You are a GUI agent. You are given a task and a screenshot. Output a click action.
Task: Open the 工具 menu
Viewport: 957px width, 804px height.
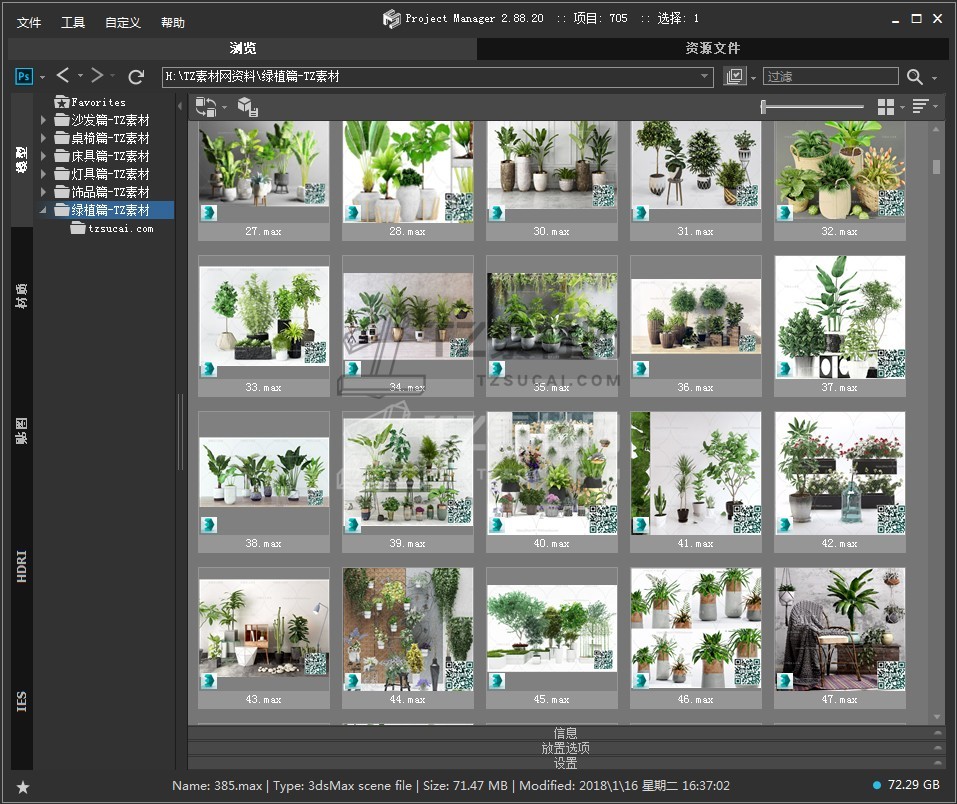pos(73,22)
